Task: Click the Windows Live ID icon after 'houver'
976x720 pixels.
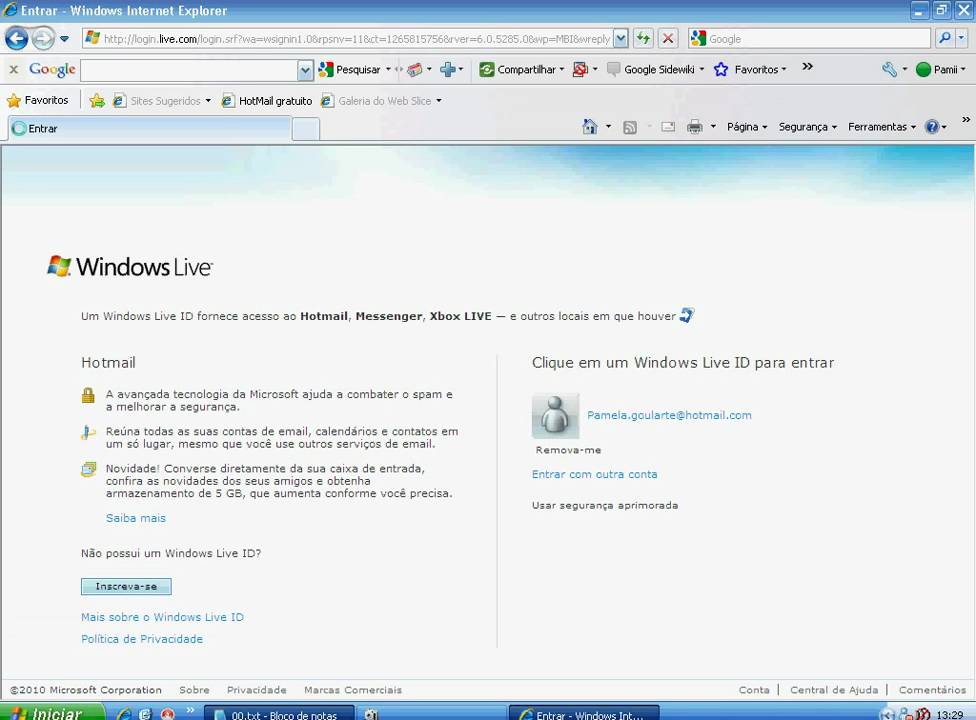Action: click(687, 316)
